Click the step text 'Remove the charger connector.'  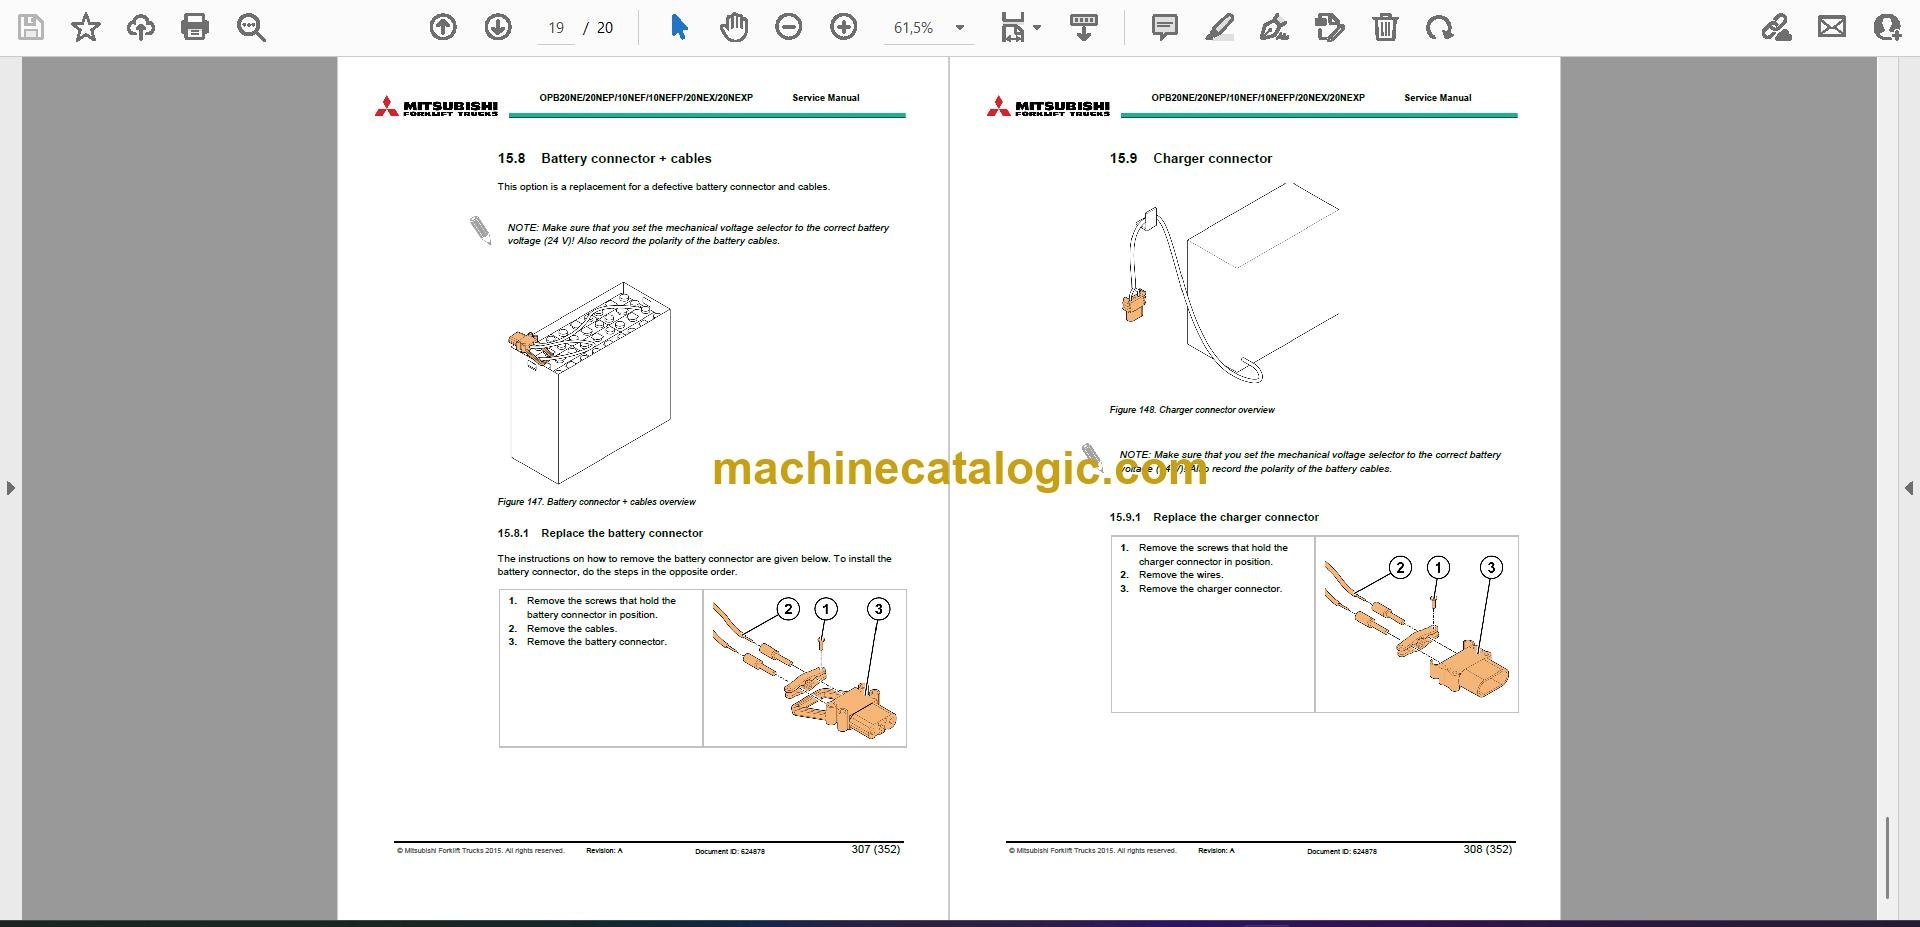pyautogui.click(x=1210, y=589)
